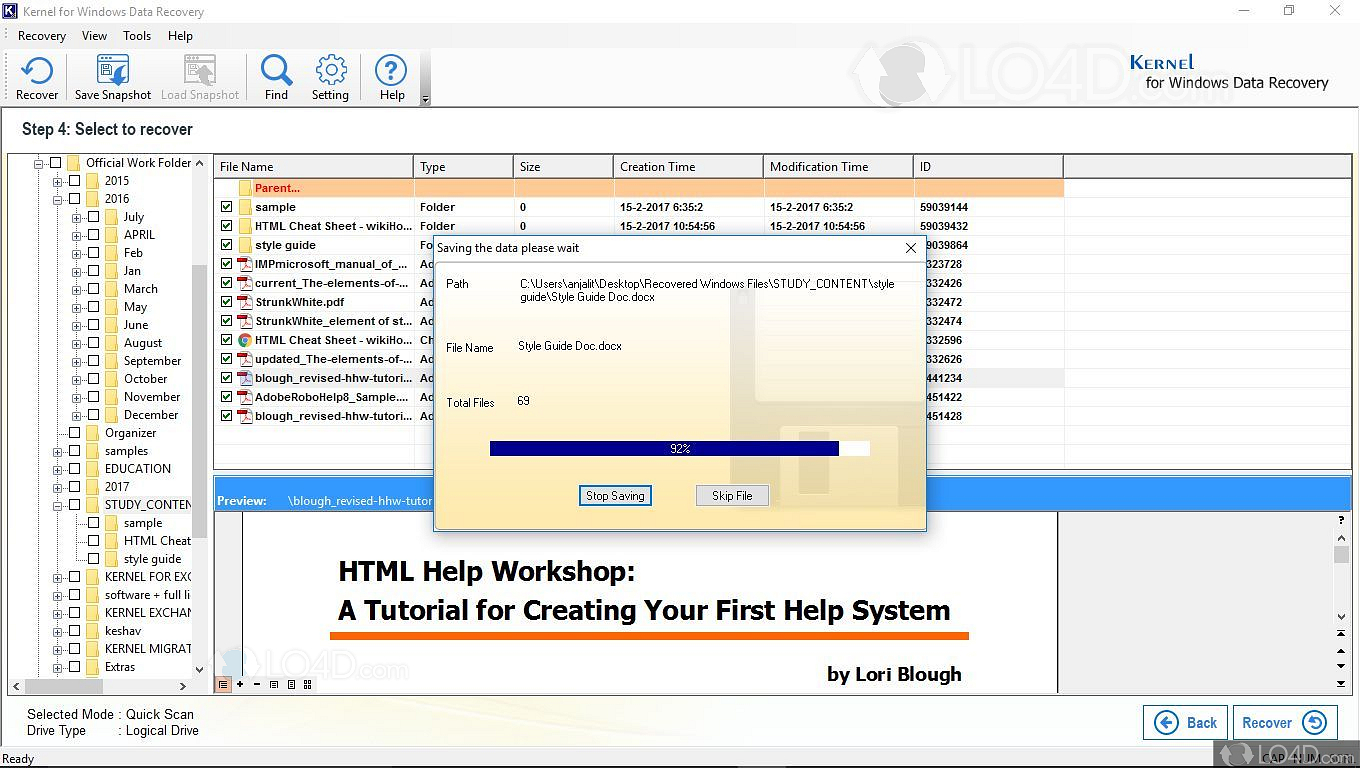Sort by the File Name column header
The image size is (1360, 768).
(313, 167)
